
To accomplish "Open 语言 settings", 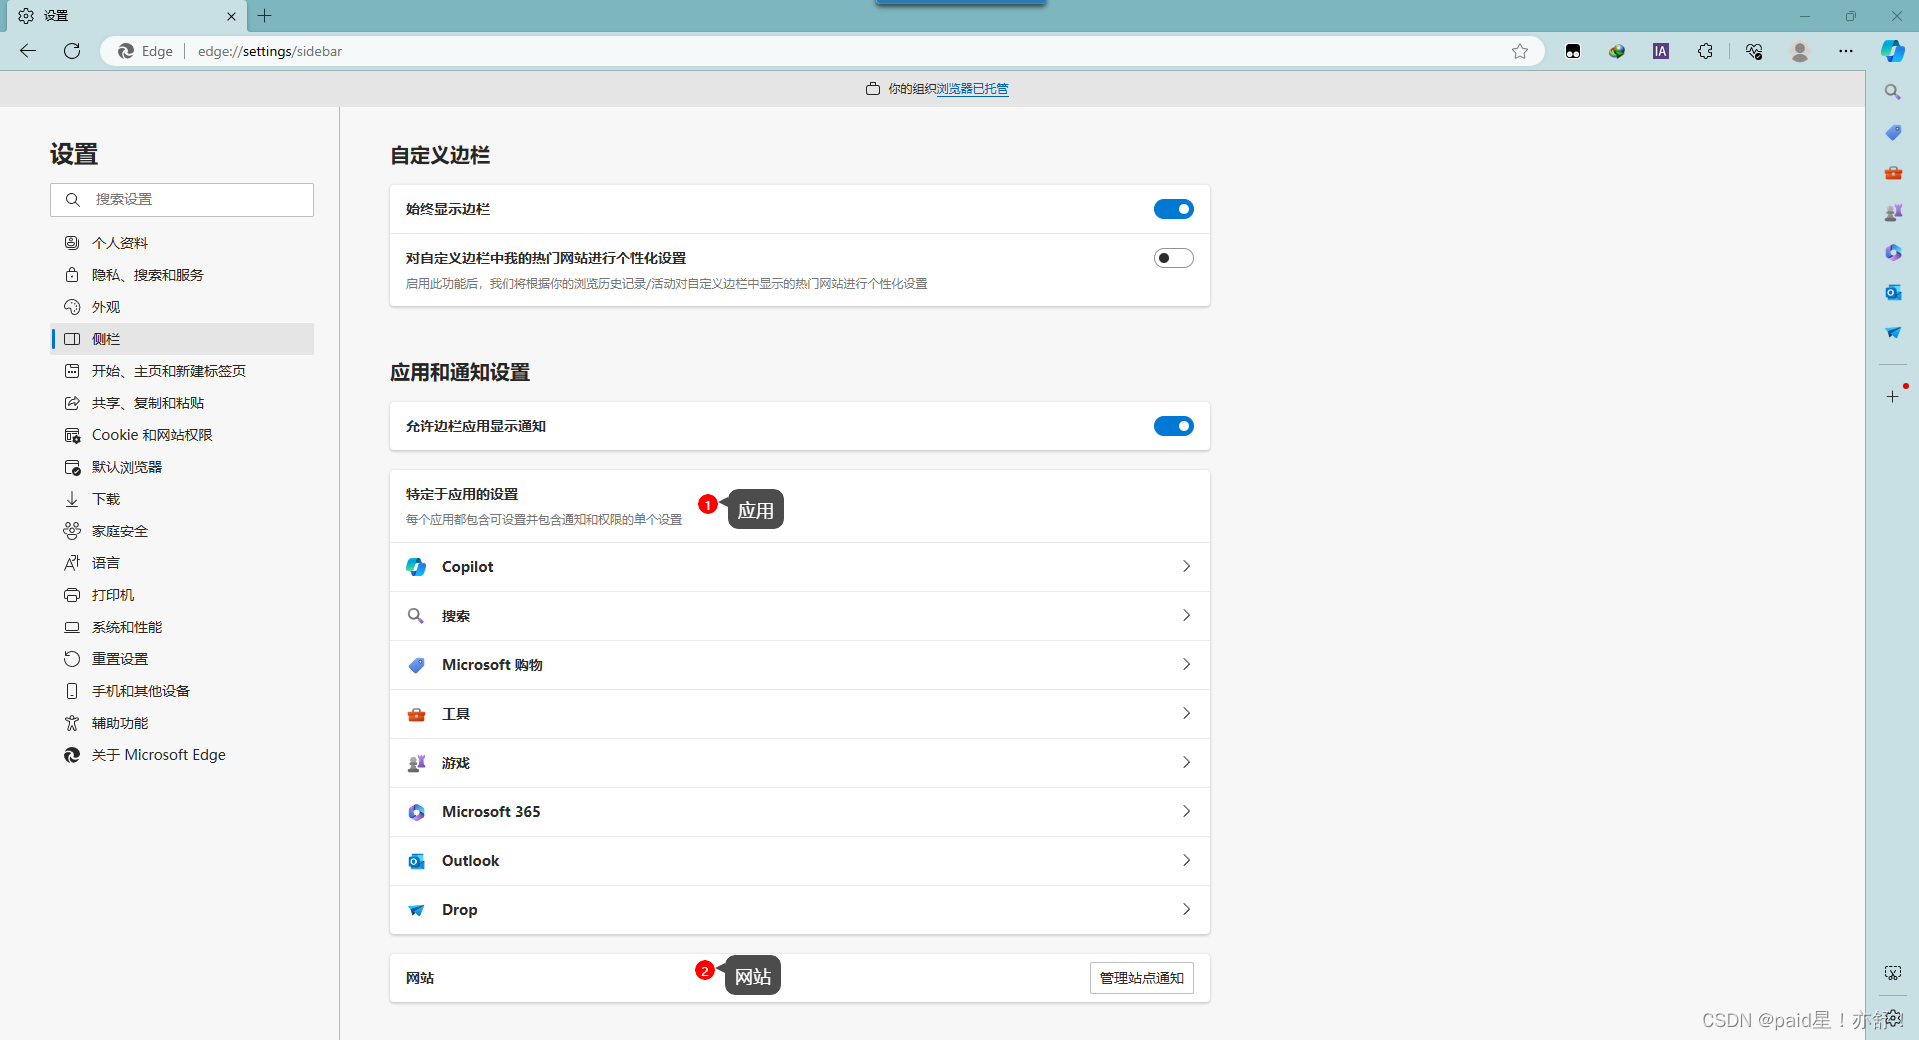I will pyautogui.click(x=182, y=563).
